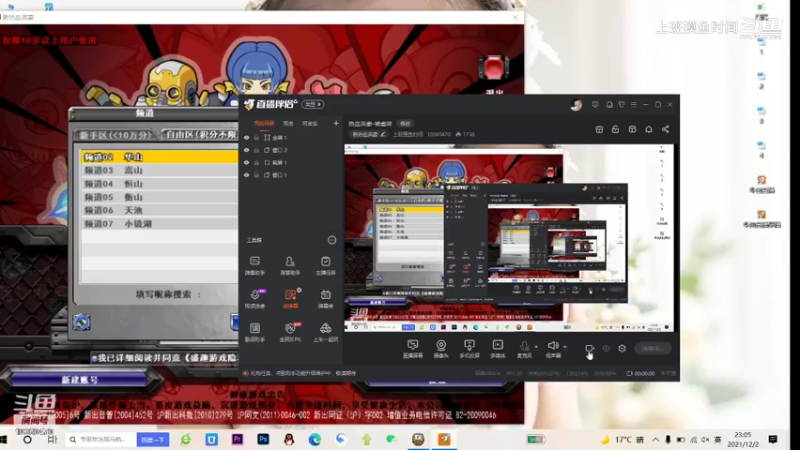The width and height of the screenshot is (800, 450).
Task: Select 频道05 衡山 in channel list
Action: pyautogui.click(x=159, y=197)
